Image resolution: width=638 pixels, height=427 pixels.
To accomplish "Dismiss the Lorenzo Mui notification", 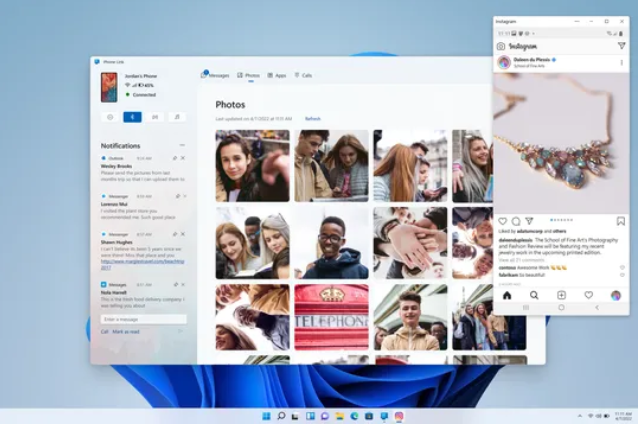I will click(185, 196).
